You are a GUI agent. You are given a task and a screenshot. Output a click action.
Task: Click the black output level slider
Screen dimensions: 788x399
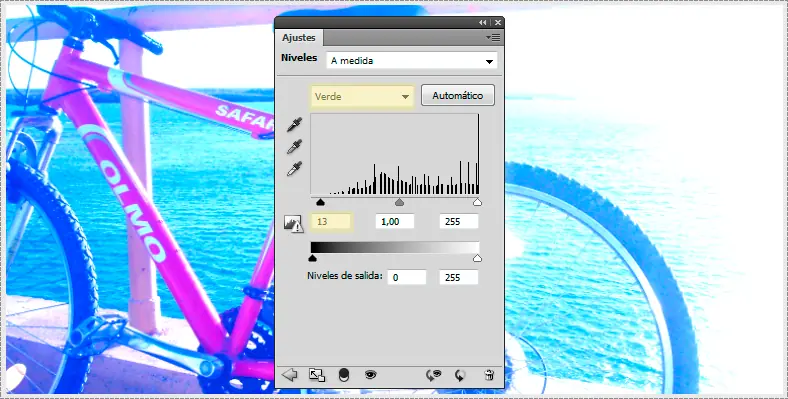pyautogui.click(x=313, y=258)
